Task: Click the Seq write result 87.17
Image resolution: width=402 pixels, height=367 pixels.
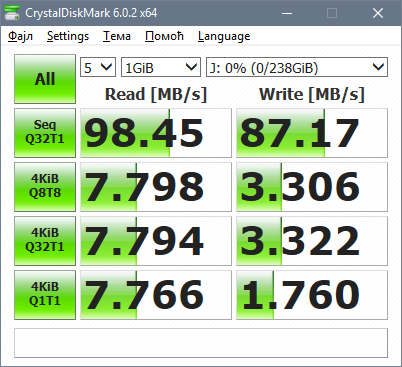Action: click(312, 133)
